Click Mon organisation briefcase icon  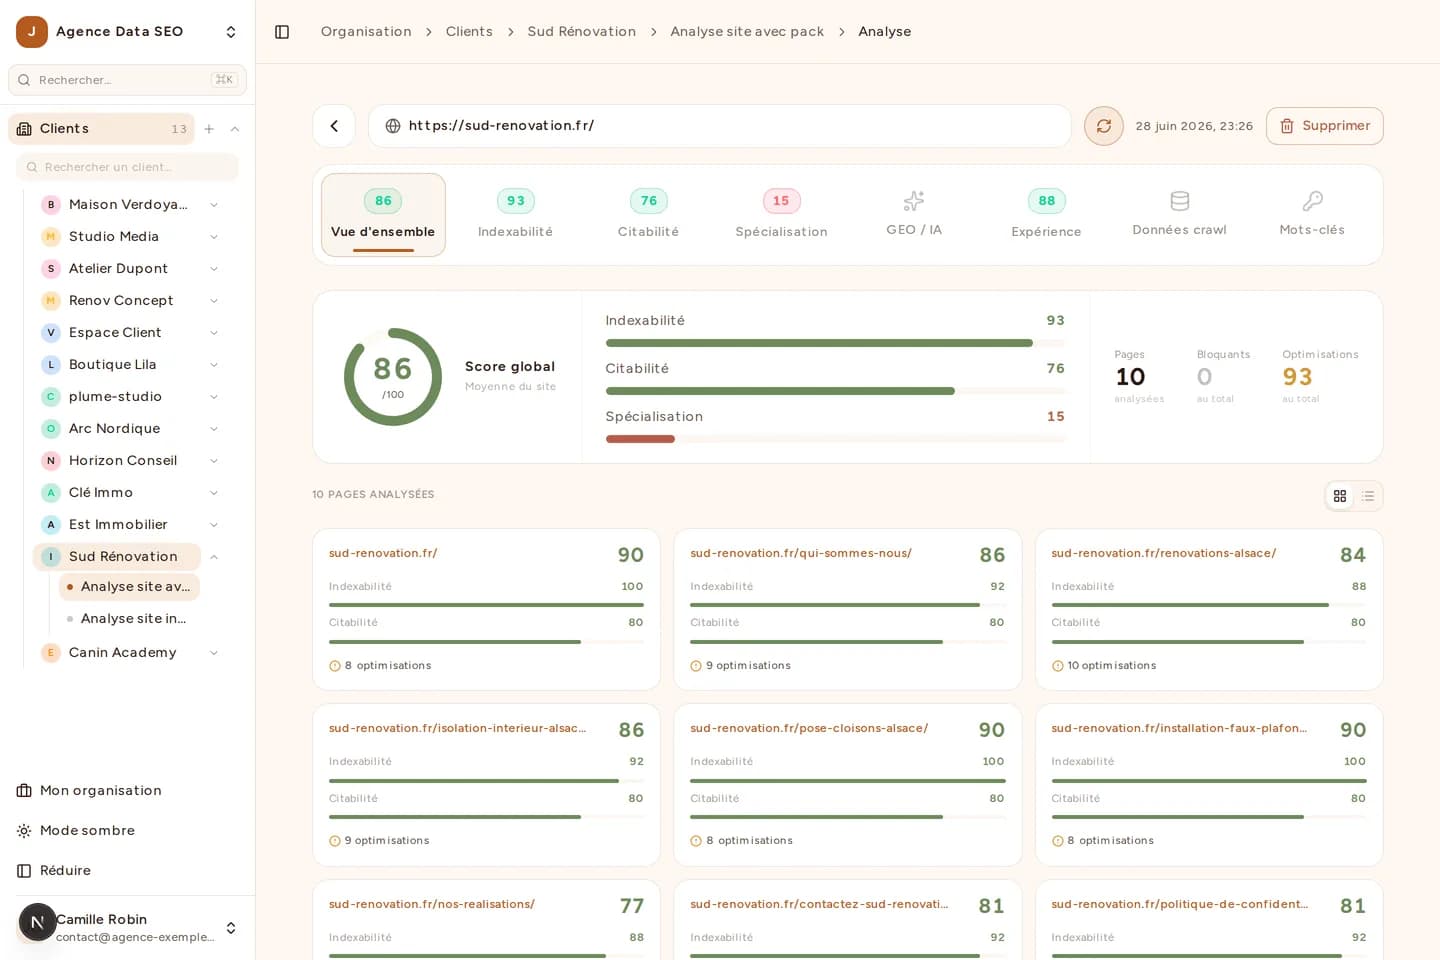(x=24, y=791)
